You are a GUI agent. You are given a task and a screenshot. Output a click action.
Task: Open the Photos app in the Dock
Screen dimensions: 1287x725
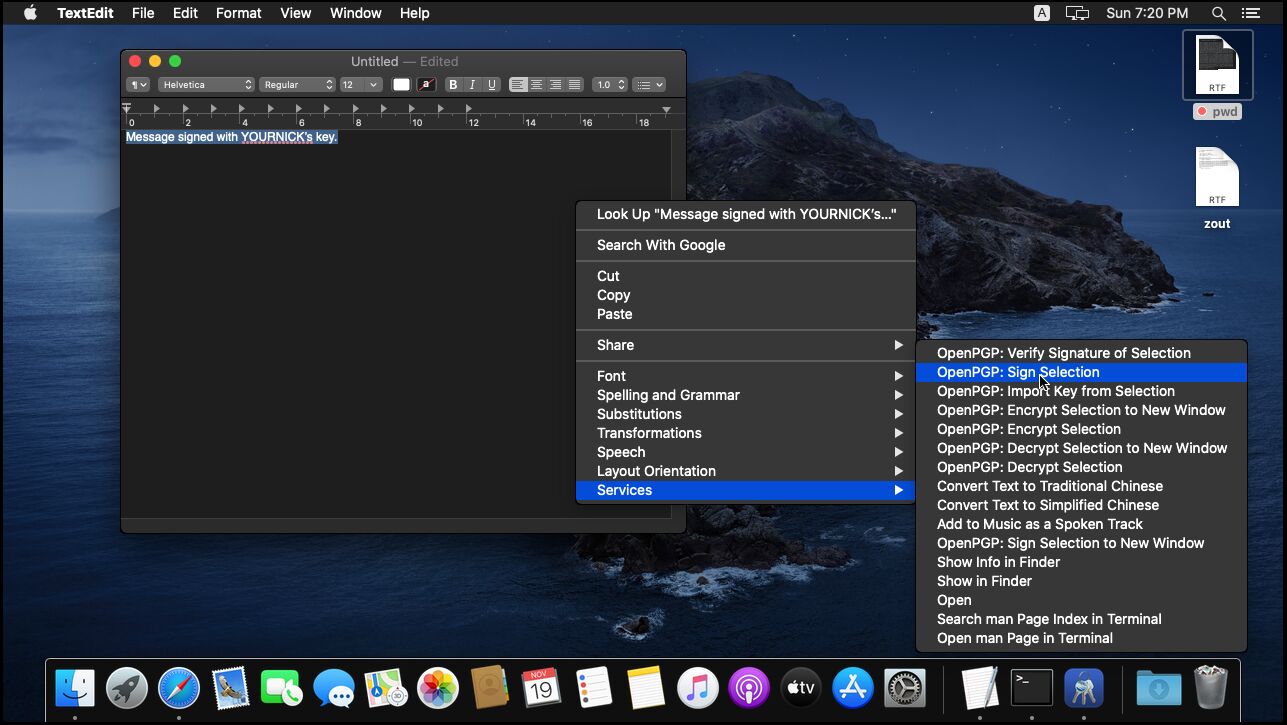click(x=437, y=688)
